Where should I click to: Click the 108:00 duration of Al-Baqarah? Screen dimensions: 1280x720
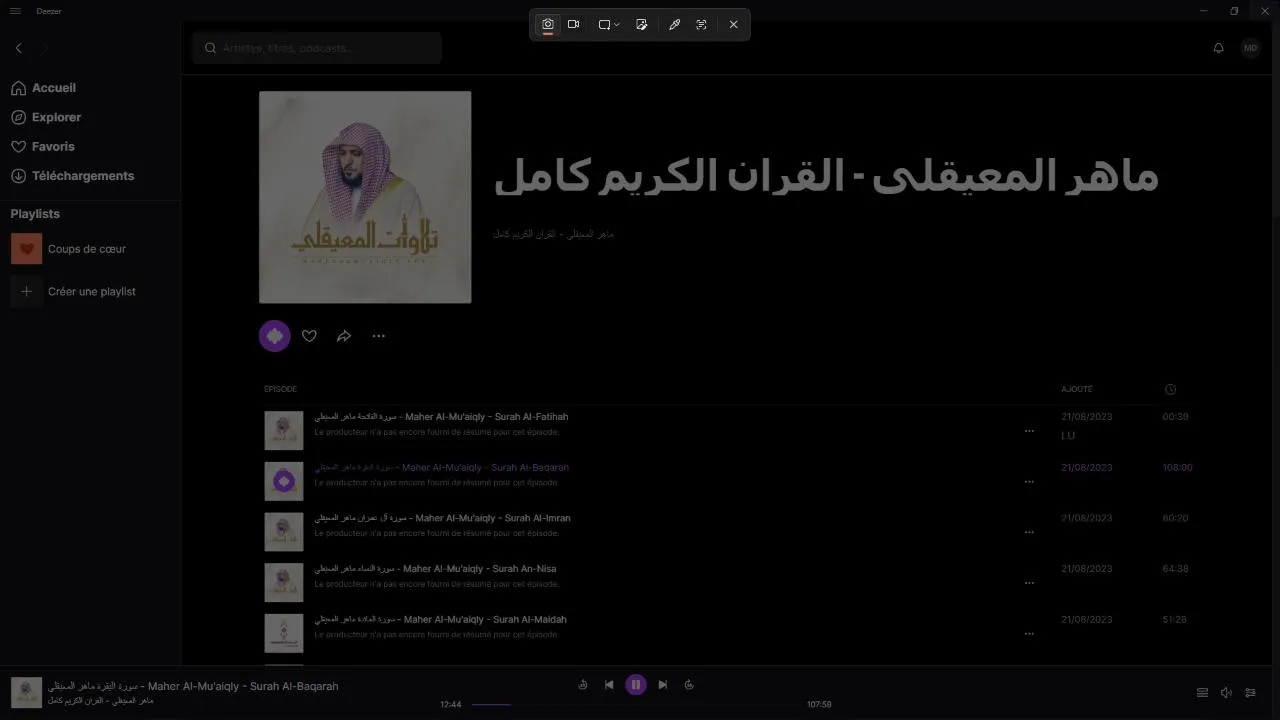click(1177, 468)
